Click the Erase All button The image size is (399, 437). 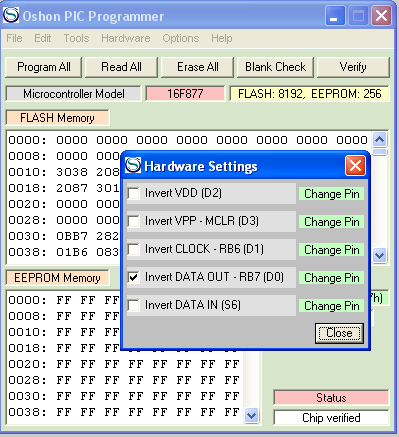pyautogui.click(x=198, y=67)
